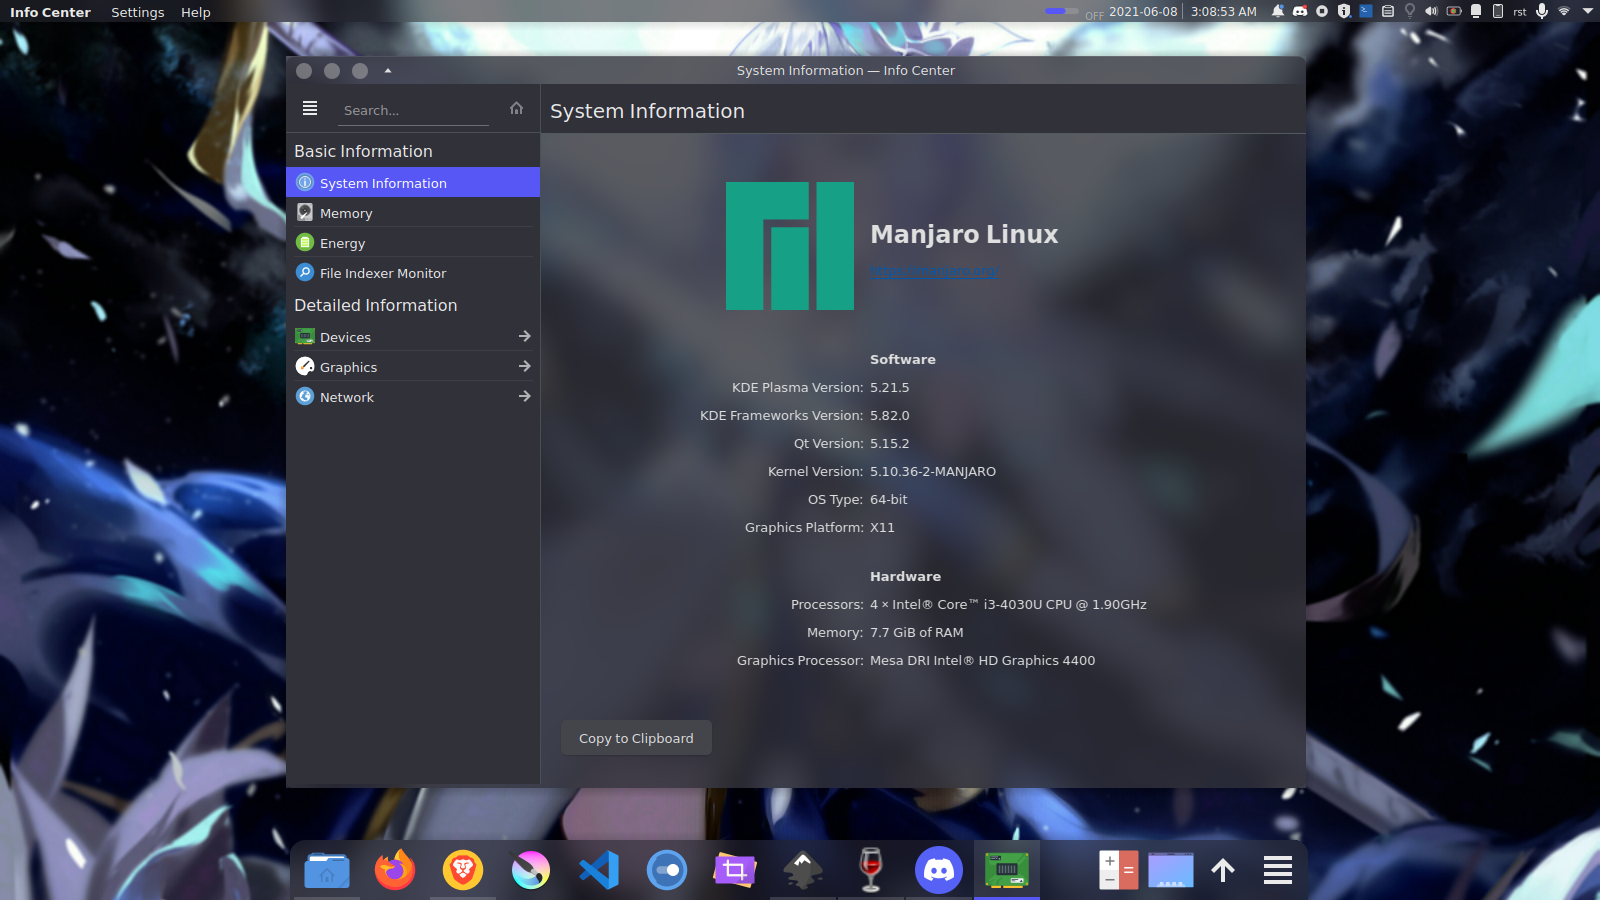Click the up arrow icon in dock
1600x900 pixels.
pos(1223,870)
